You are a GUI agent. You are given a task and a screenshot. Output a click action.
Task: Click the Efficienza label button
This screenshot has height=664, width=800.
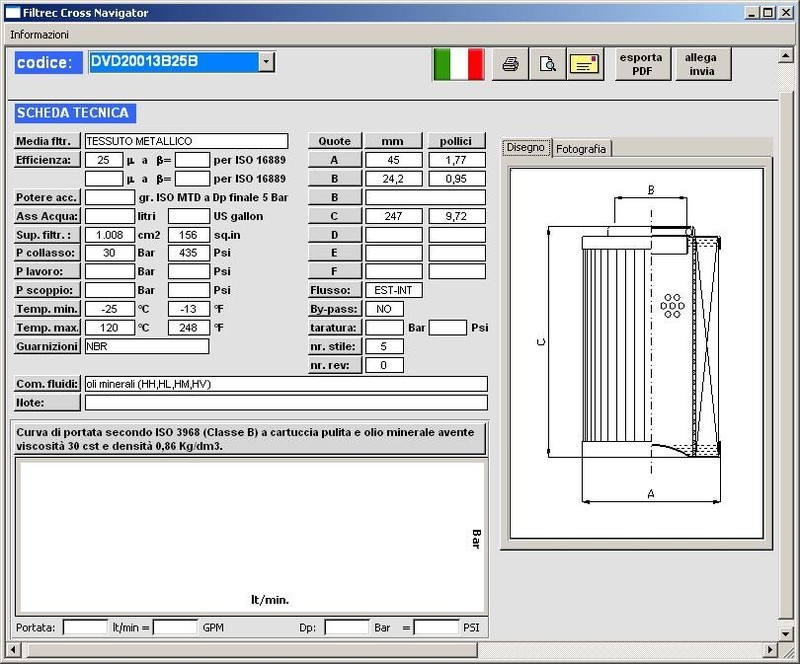tap(47, 160)
